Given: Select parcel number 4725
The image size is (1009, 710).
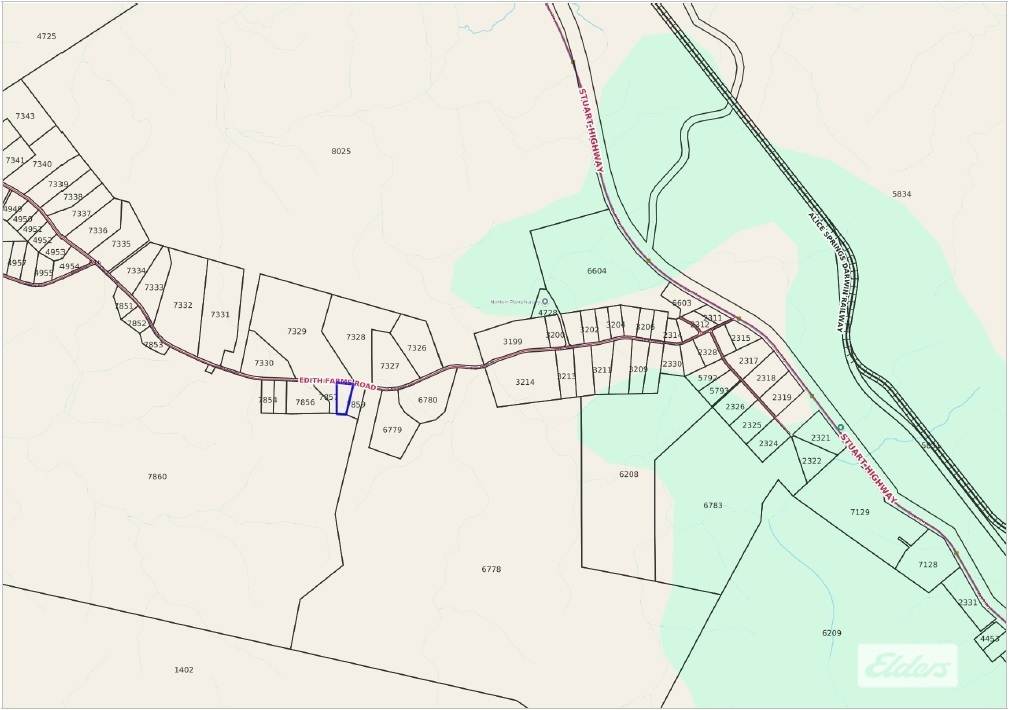Looking at the screenshot, I should tap(46, 36).
